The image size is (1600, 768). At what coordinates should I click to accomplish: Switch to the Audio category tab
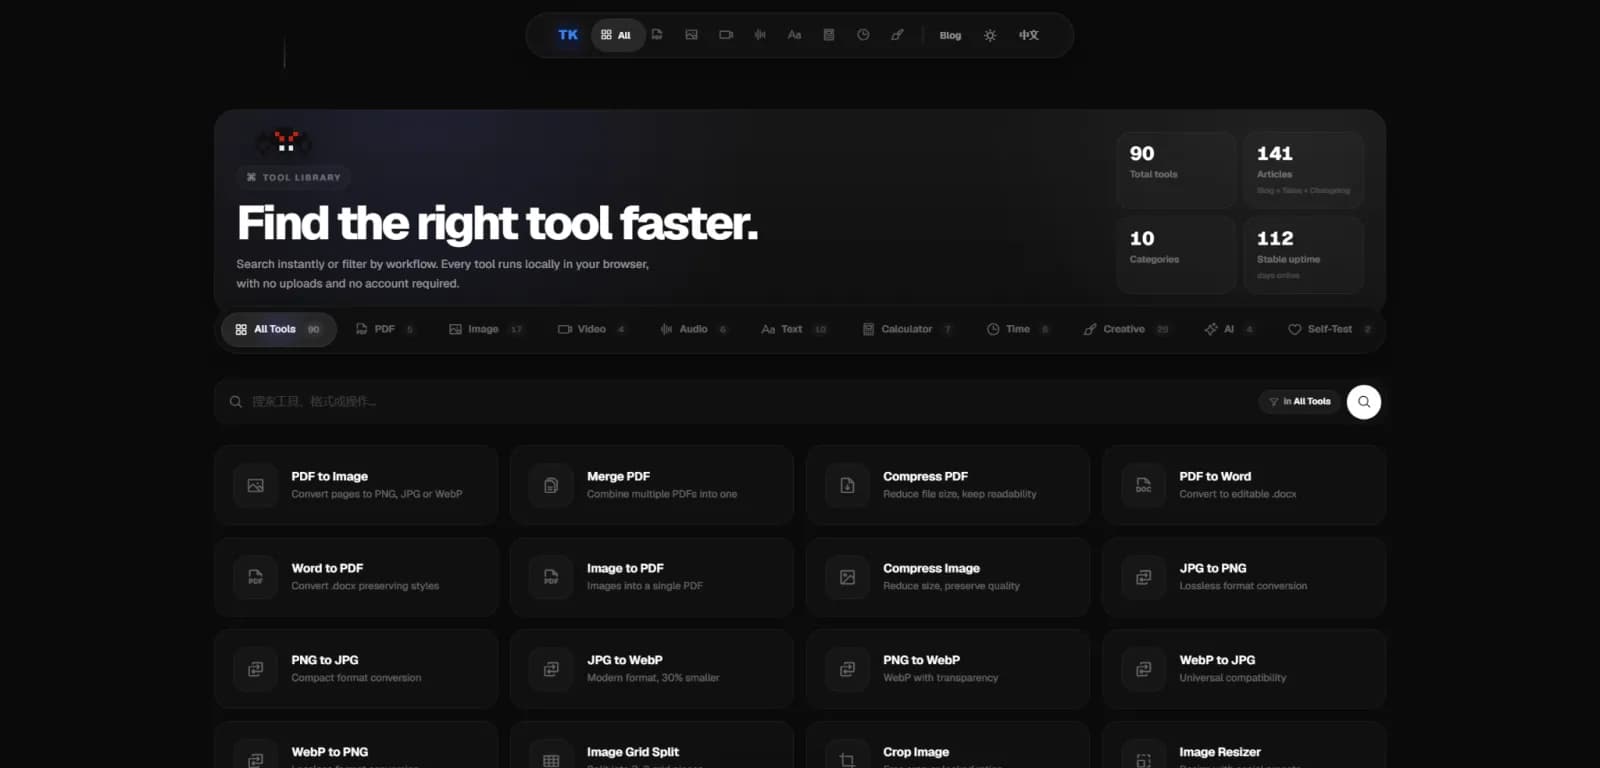694,329
